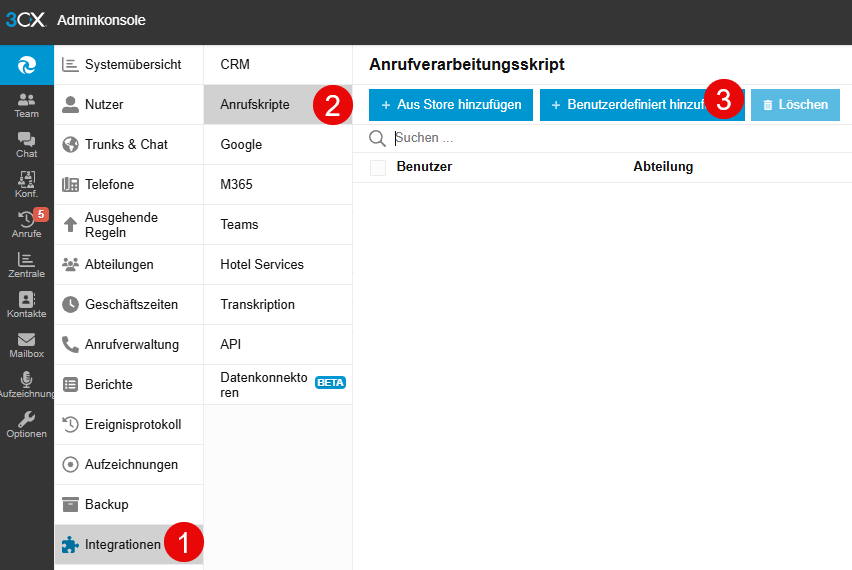Open Optionen wrench icon

point(27,424)
